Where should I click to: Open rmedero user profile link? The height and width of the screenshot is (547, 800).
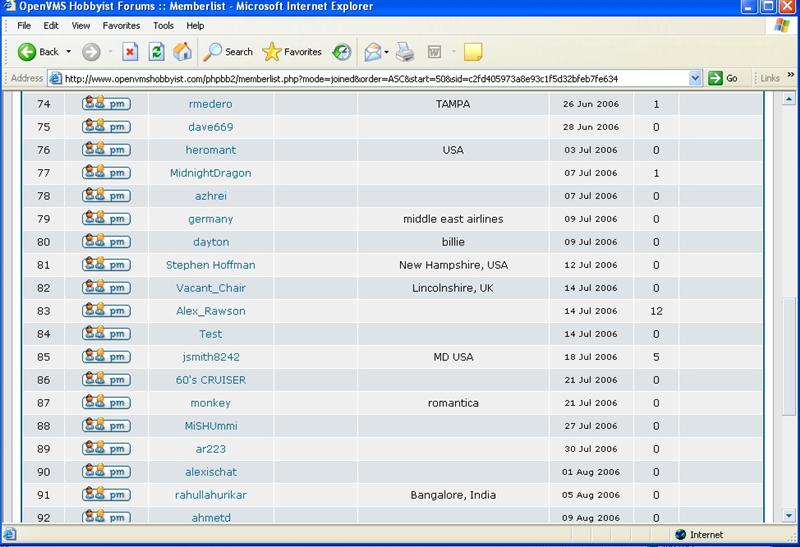point(210,104)
